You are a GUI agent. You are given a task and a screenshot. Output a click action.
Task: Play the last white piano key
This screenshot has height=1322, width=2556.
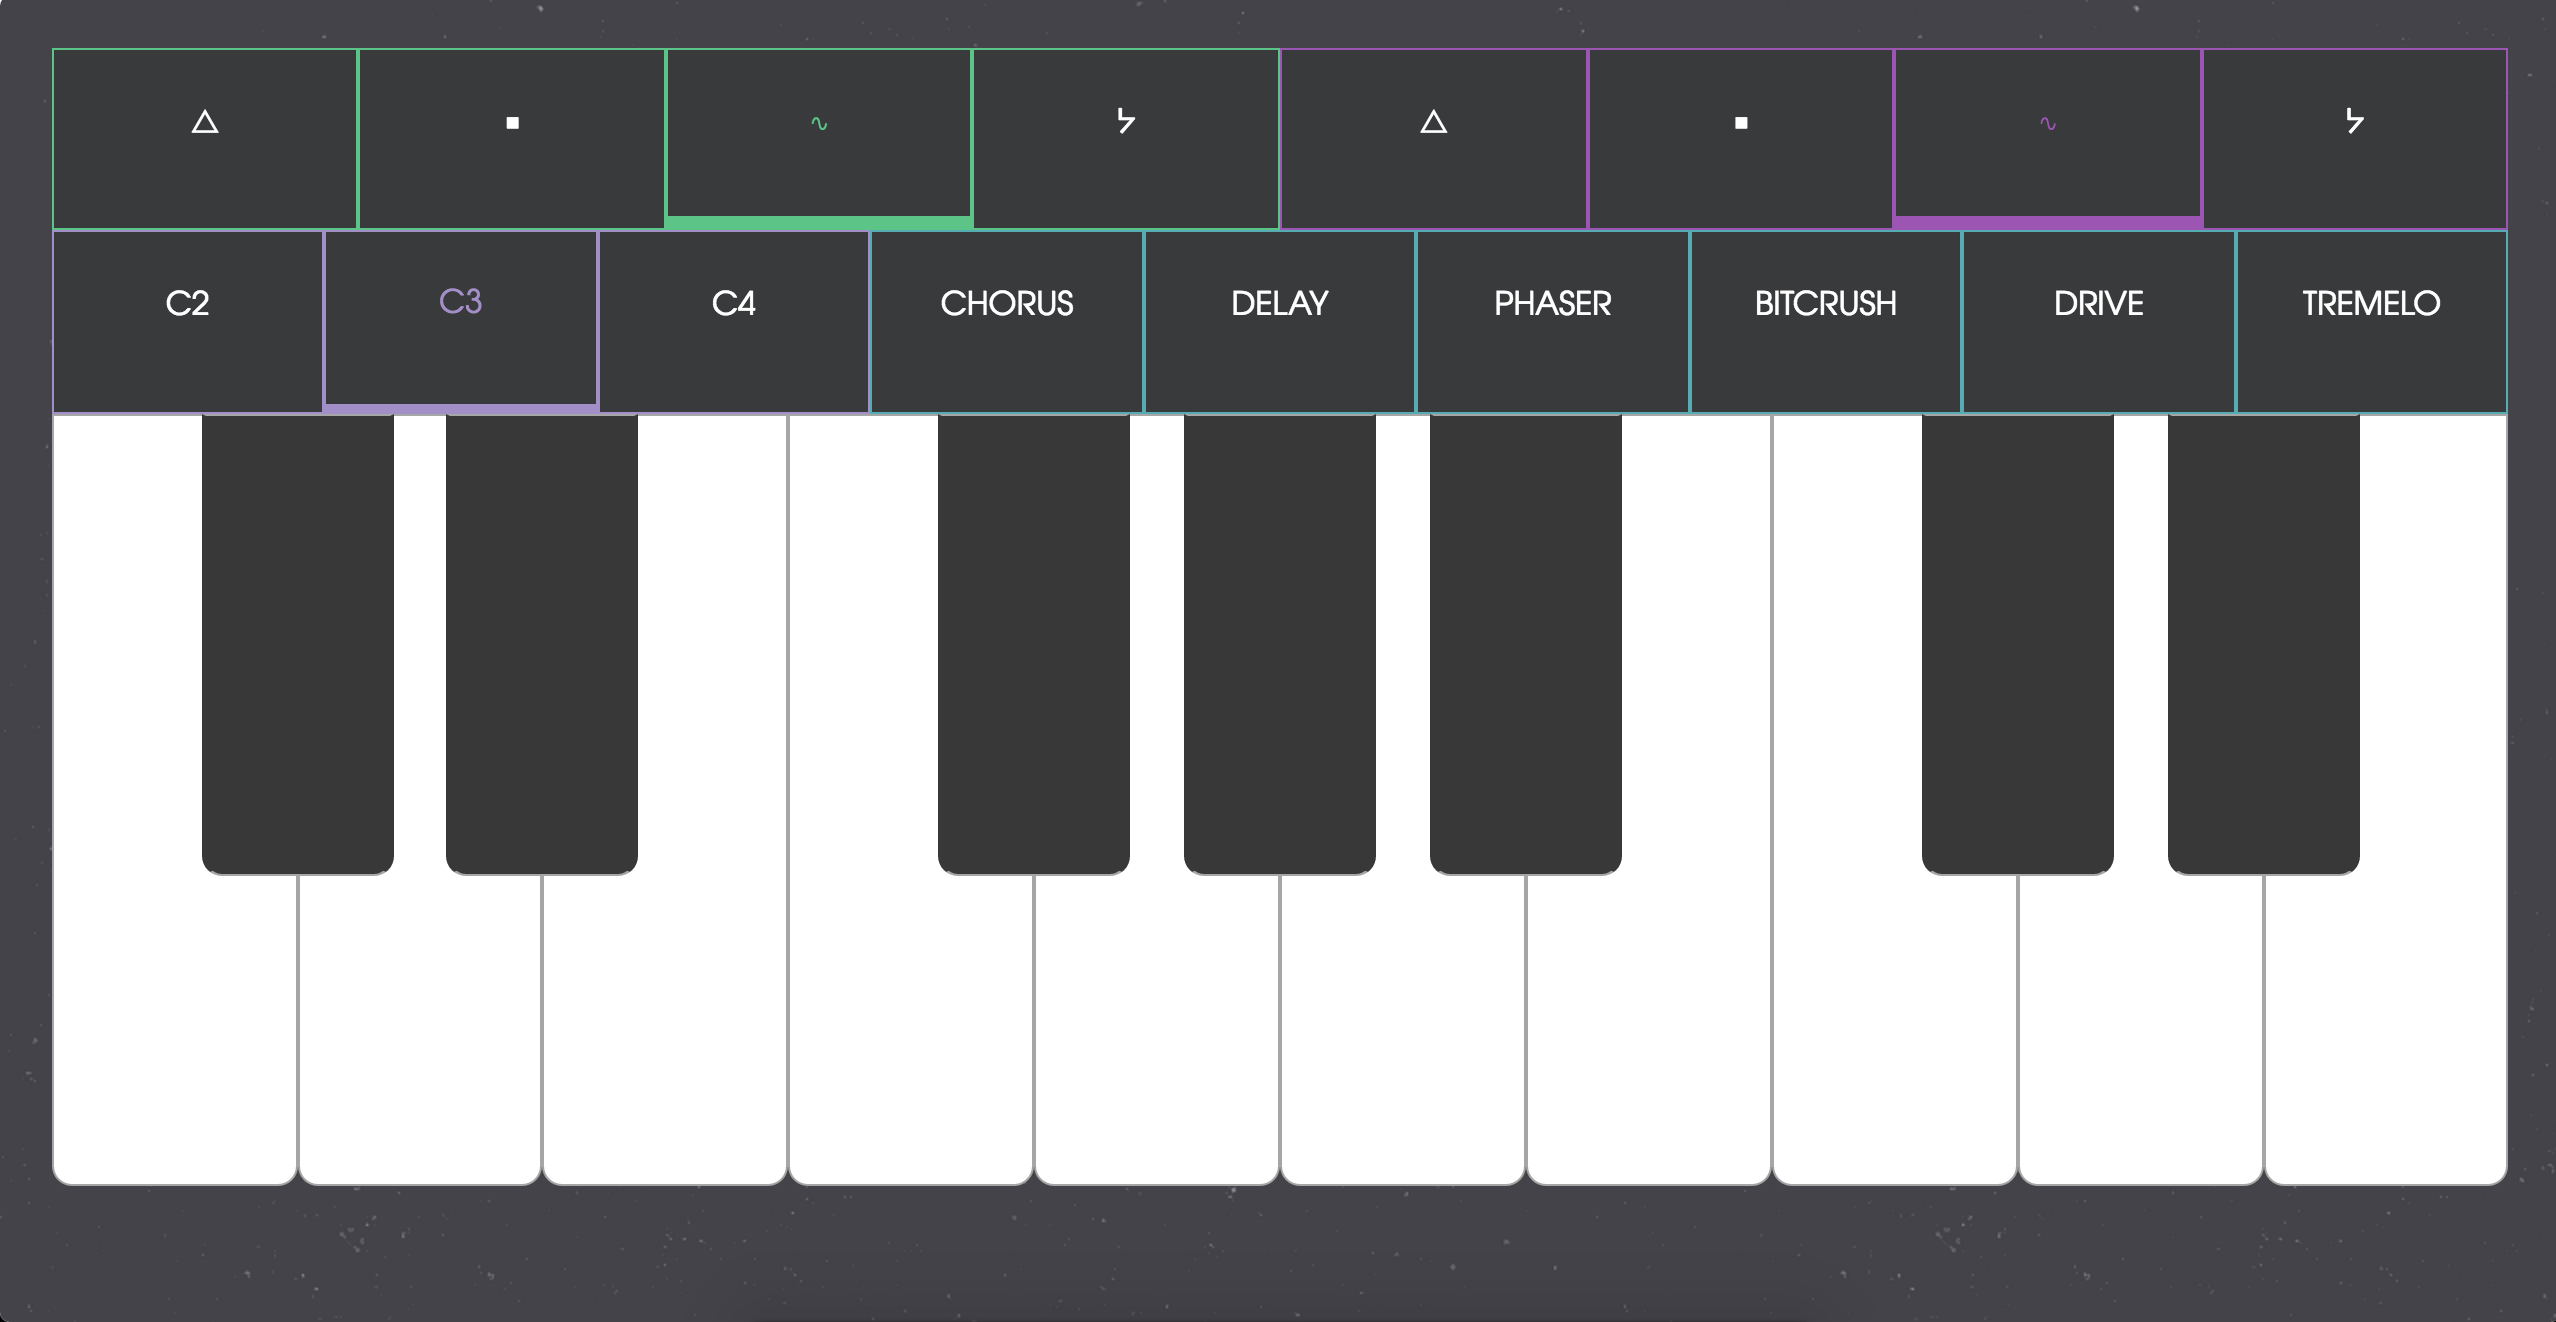pos(2386,1030)
